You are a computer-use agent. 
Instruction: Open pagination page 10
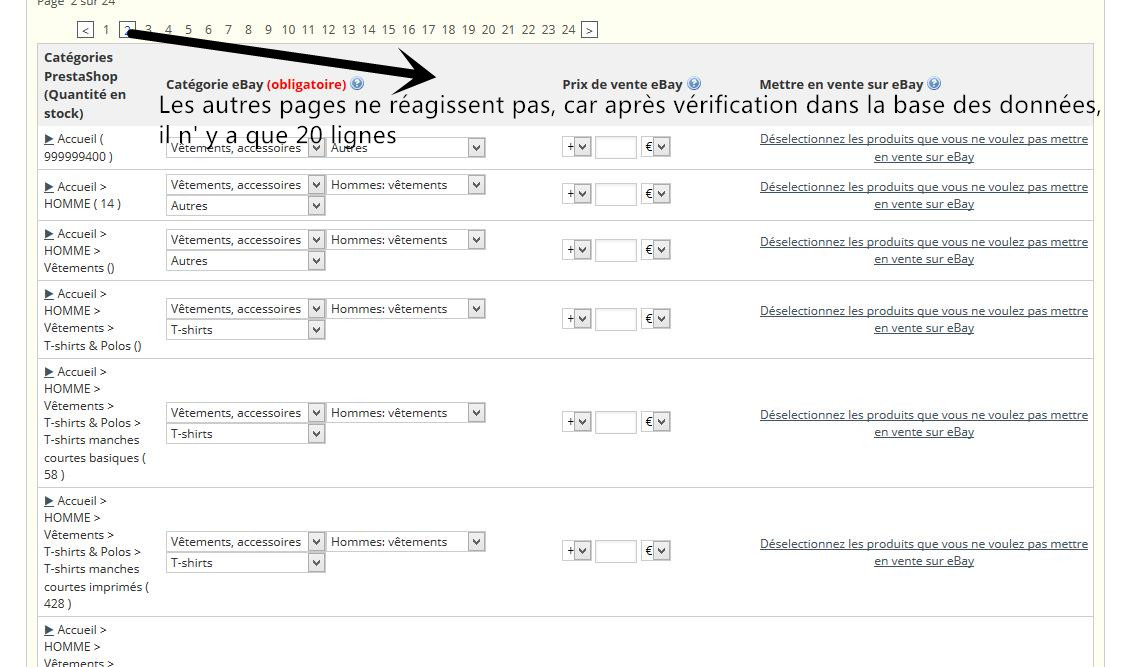click(288, 30)
